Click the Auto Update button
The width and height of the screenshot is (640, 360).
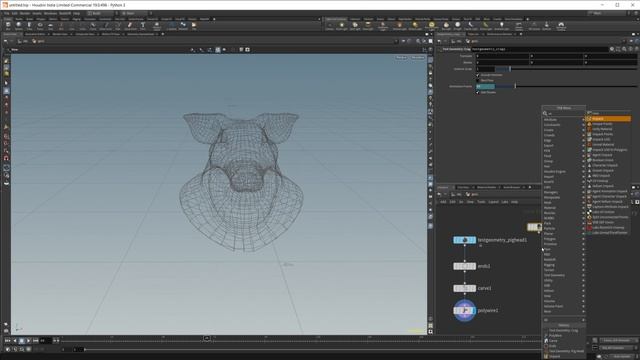click(x=622, y=356)
